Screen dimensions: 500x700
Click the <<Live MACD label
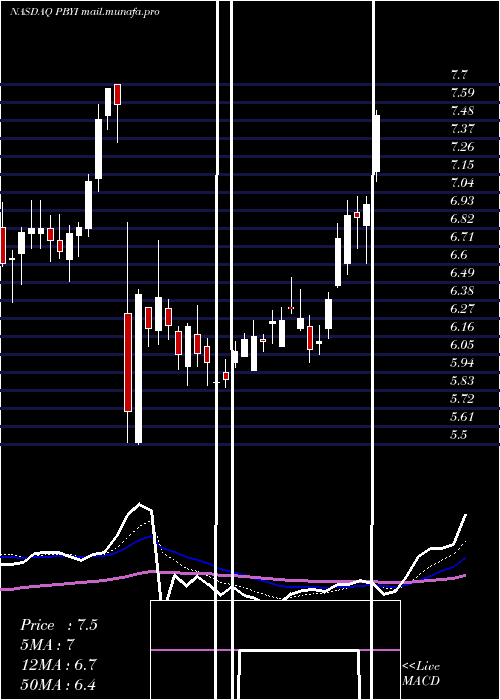pos(421,673)
